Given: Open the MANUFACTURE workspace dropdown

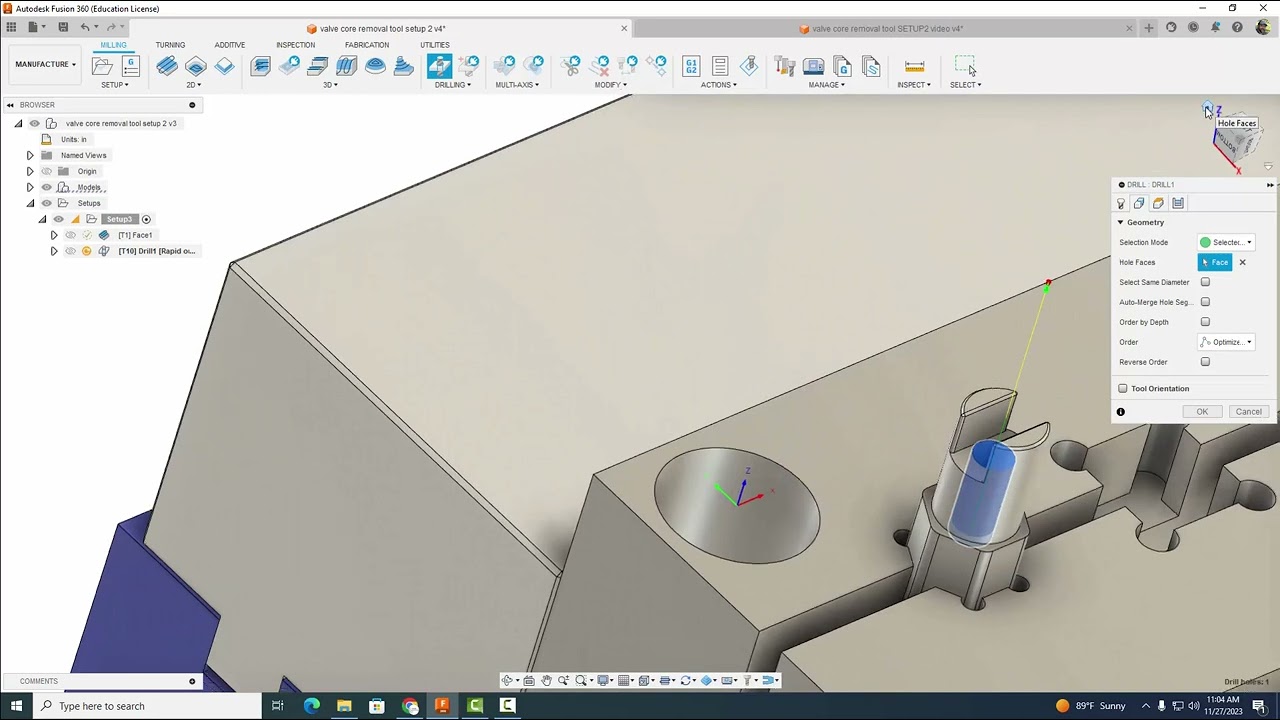Looking at the screenshot, I should coord(45,65).
